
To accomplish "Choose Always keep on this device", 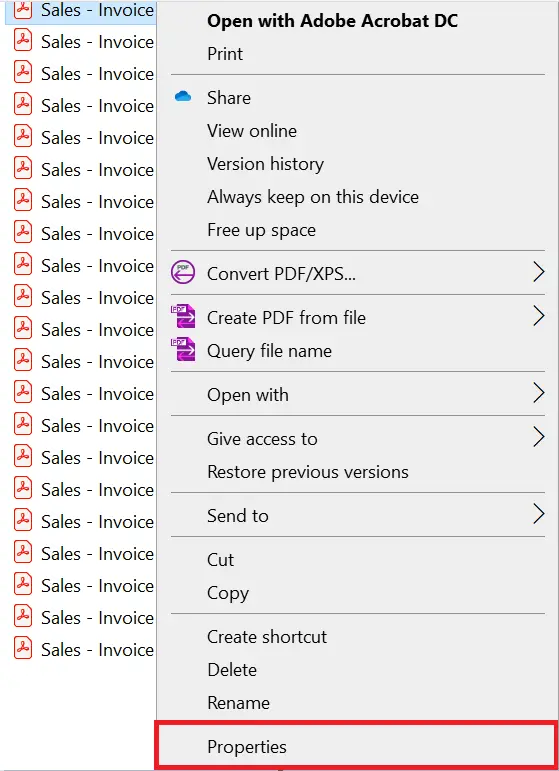I will pos(313,197).
